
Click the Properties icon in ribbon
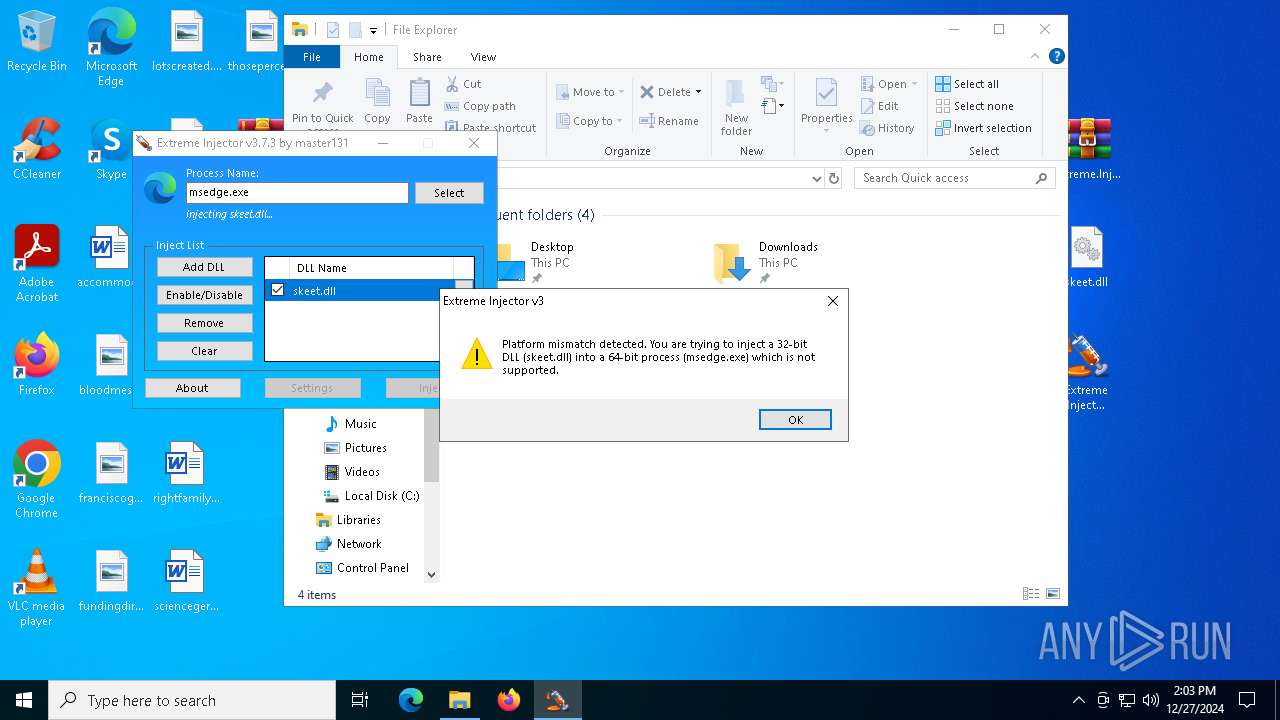tap(826, 95)
